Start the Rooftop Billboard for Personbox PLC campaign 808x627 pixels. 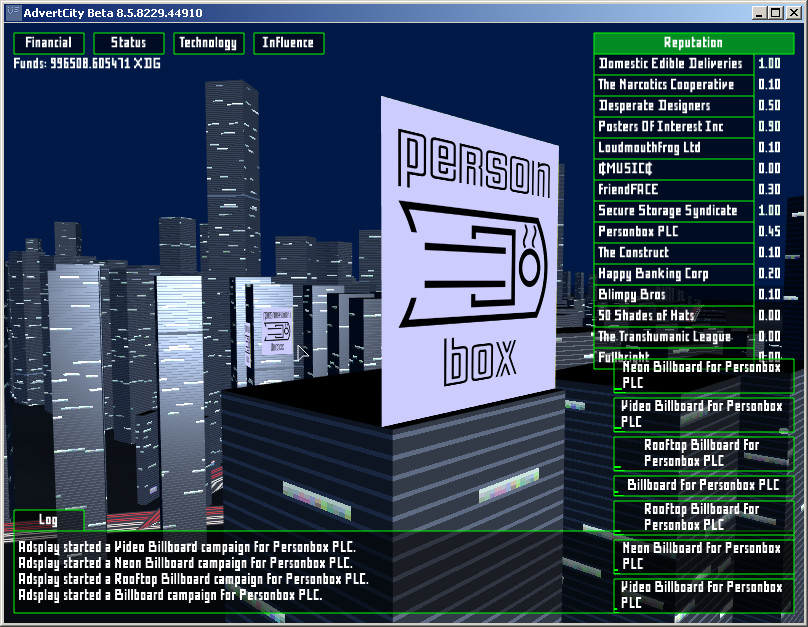point(703,451)
